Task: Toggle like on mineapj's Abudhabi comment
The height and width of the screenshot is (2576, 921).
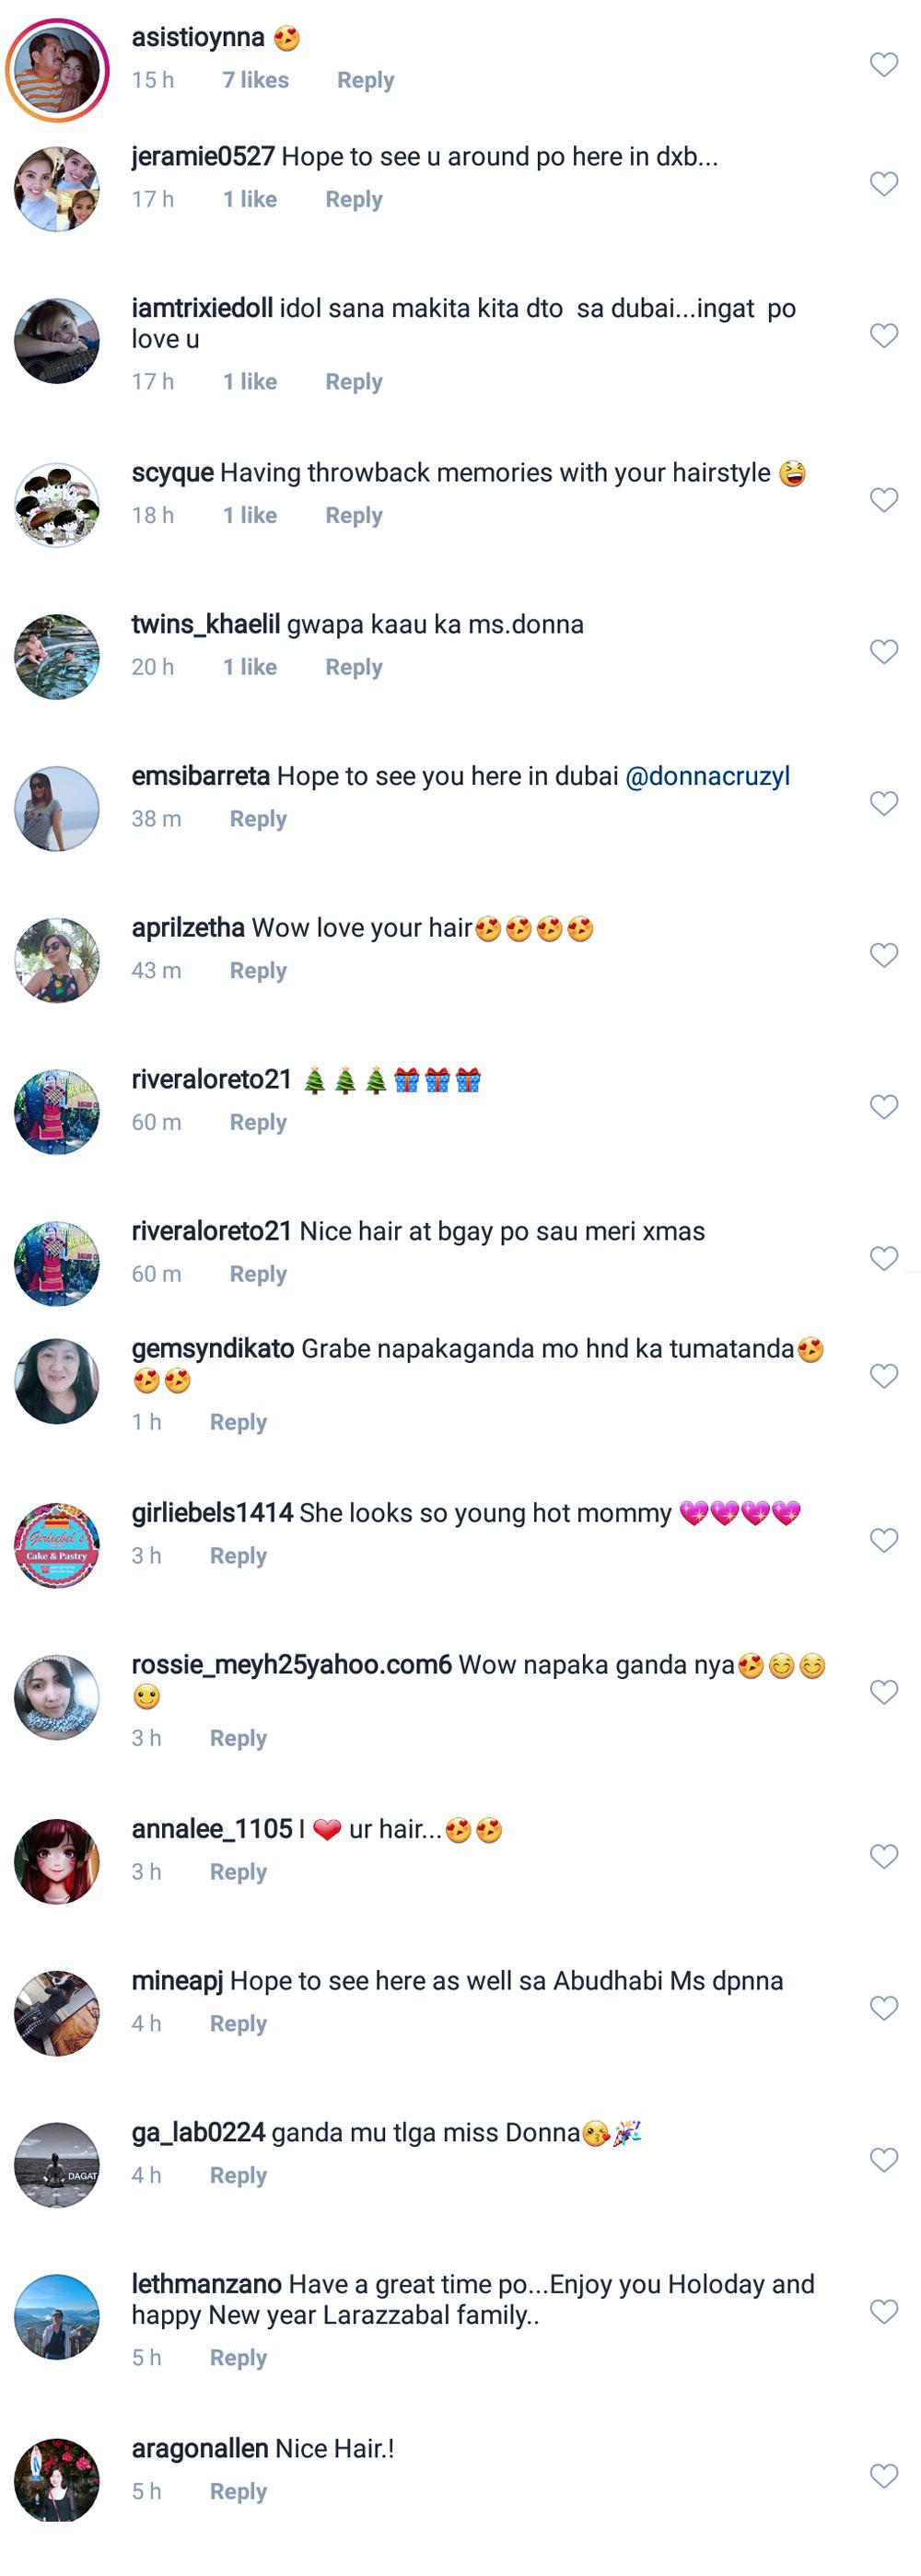Action: click(x=883, y=2009)
